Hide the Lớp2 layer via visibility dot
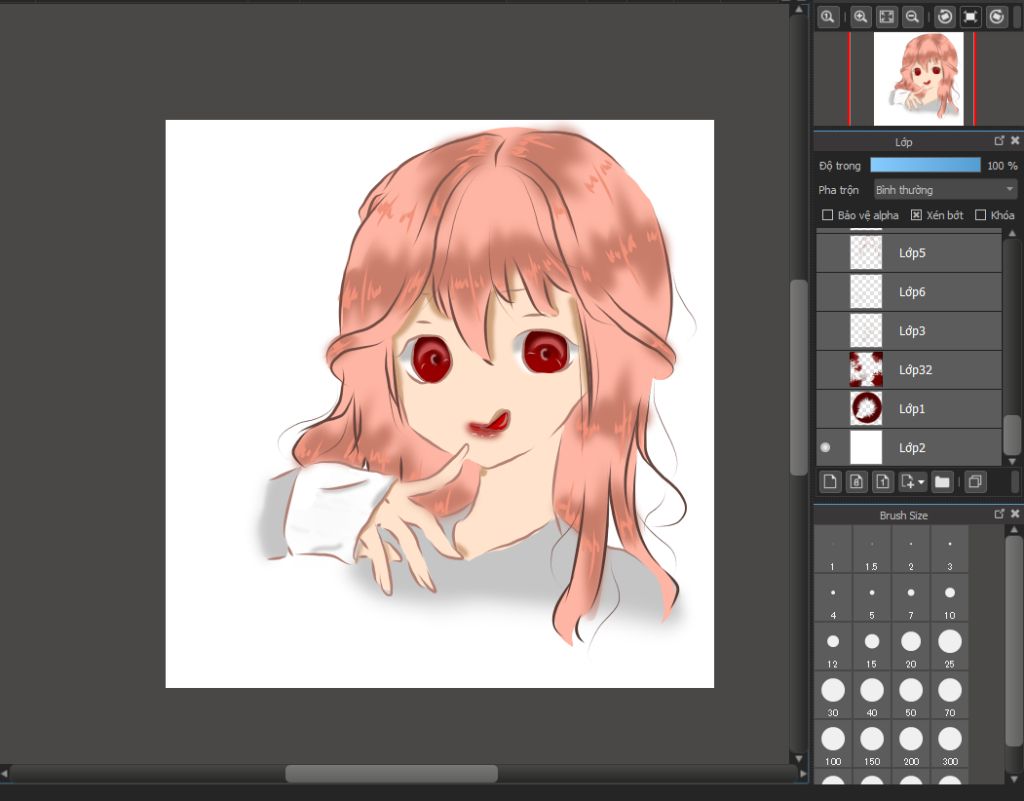1024x801 pixels. point(825,447)
